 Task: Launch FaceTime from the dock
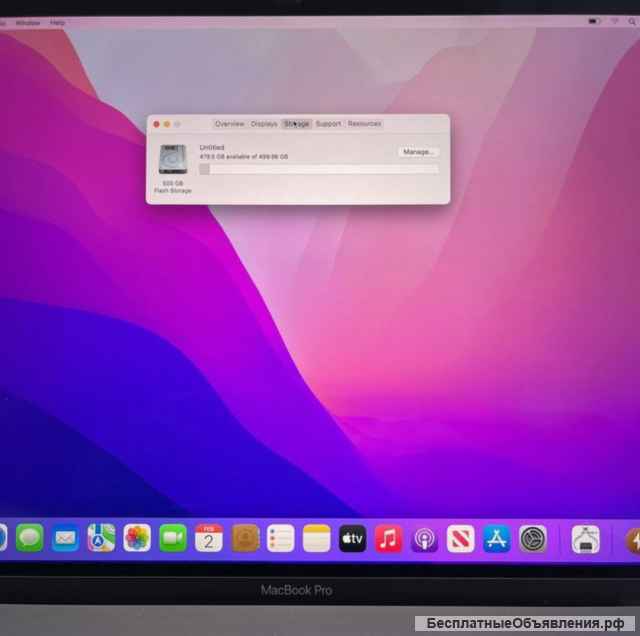coord(173,538)
